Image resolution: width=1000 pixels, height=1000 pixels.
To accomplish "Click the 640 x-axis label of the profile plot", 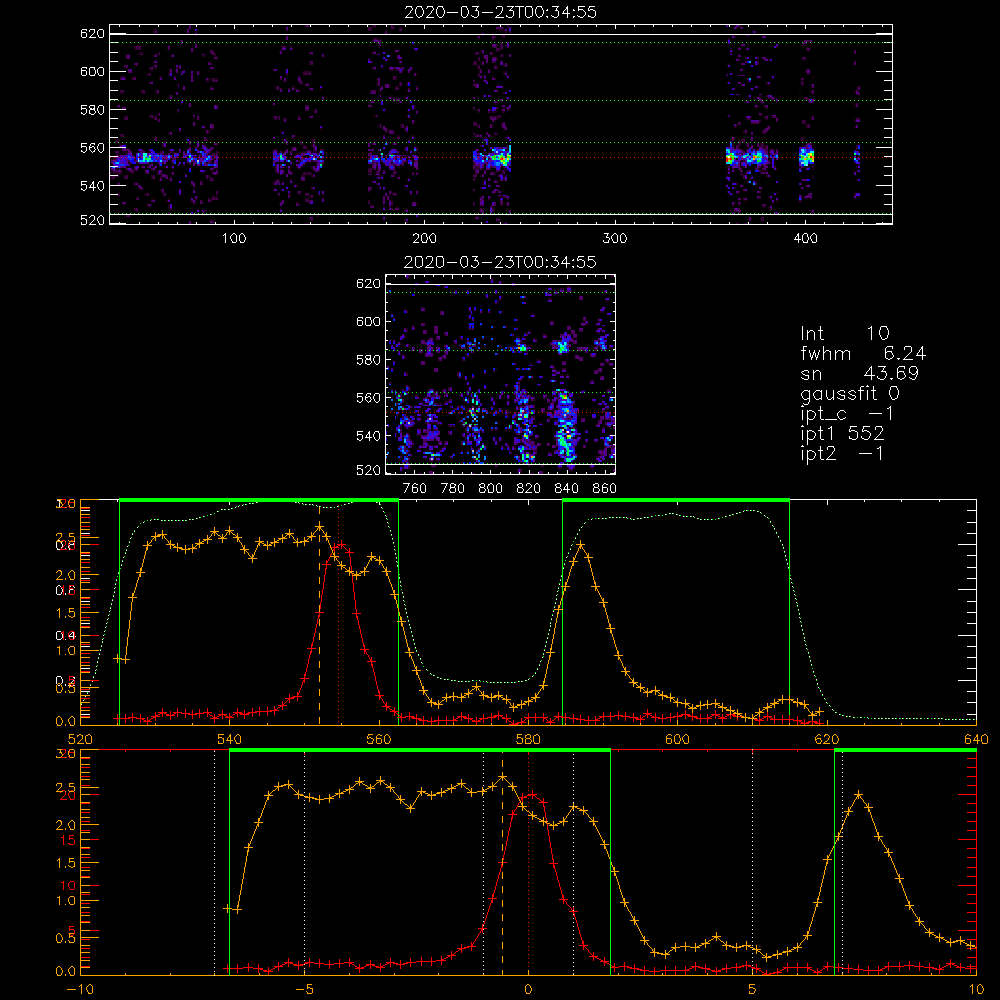I will (x=976, y=739).
